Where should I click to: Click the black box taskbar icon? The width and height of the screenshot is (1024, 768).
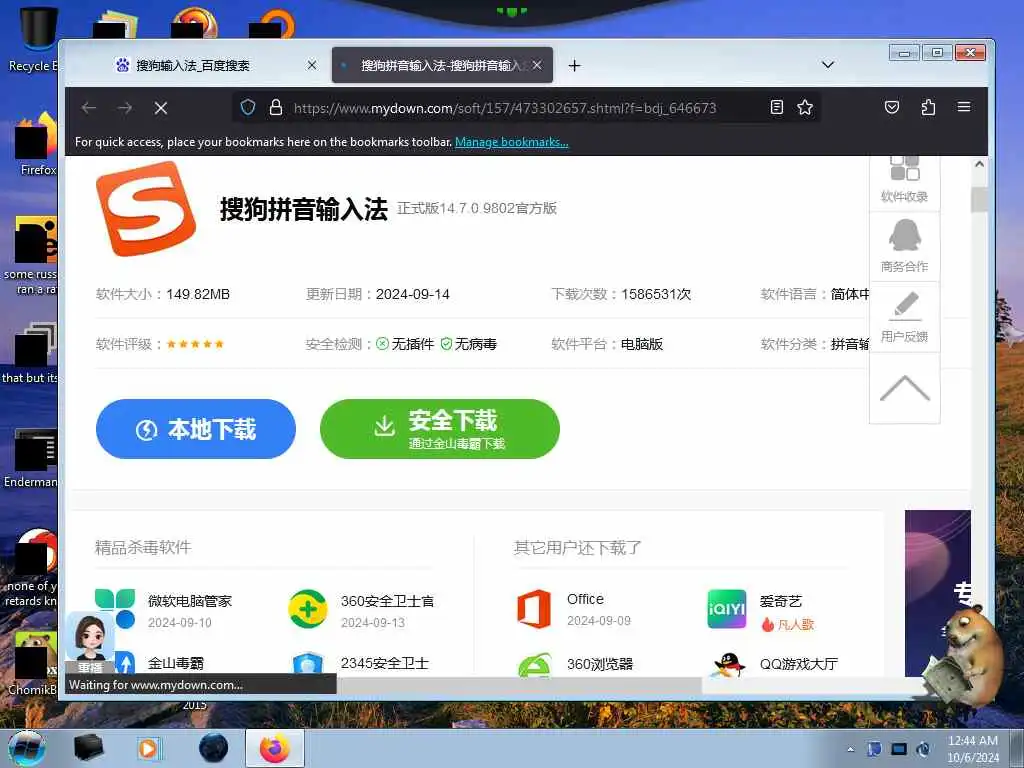[x=88, y=748]
